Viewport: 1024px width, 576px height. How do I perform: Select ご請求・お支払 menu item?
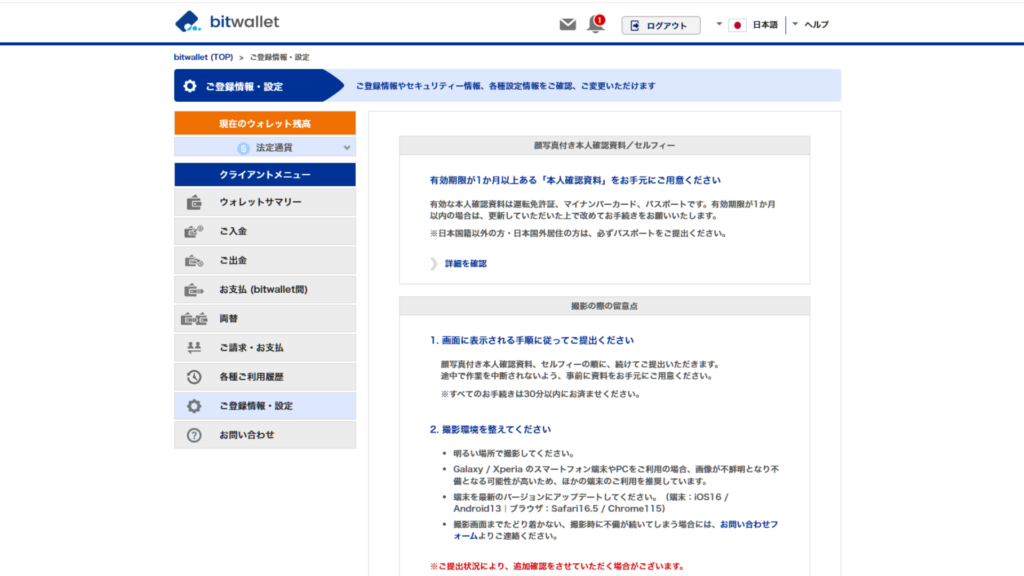[265, 347]
